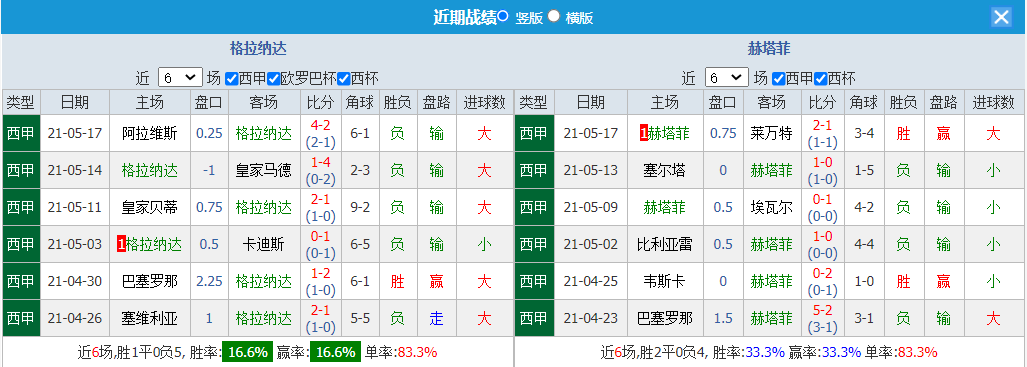Click the 5-2 score on 21-04-23
Screen dimensions: 1027x367
(822, 311)
